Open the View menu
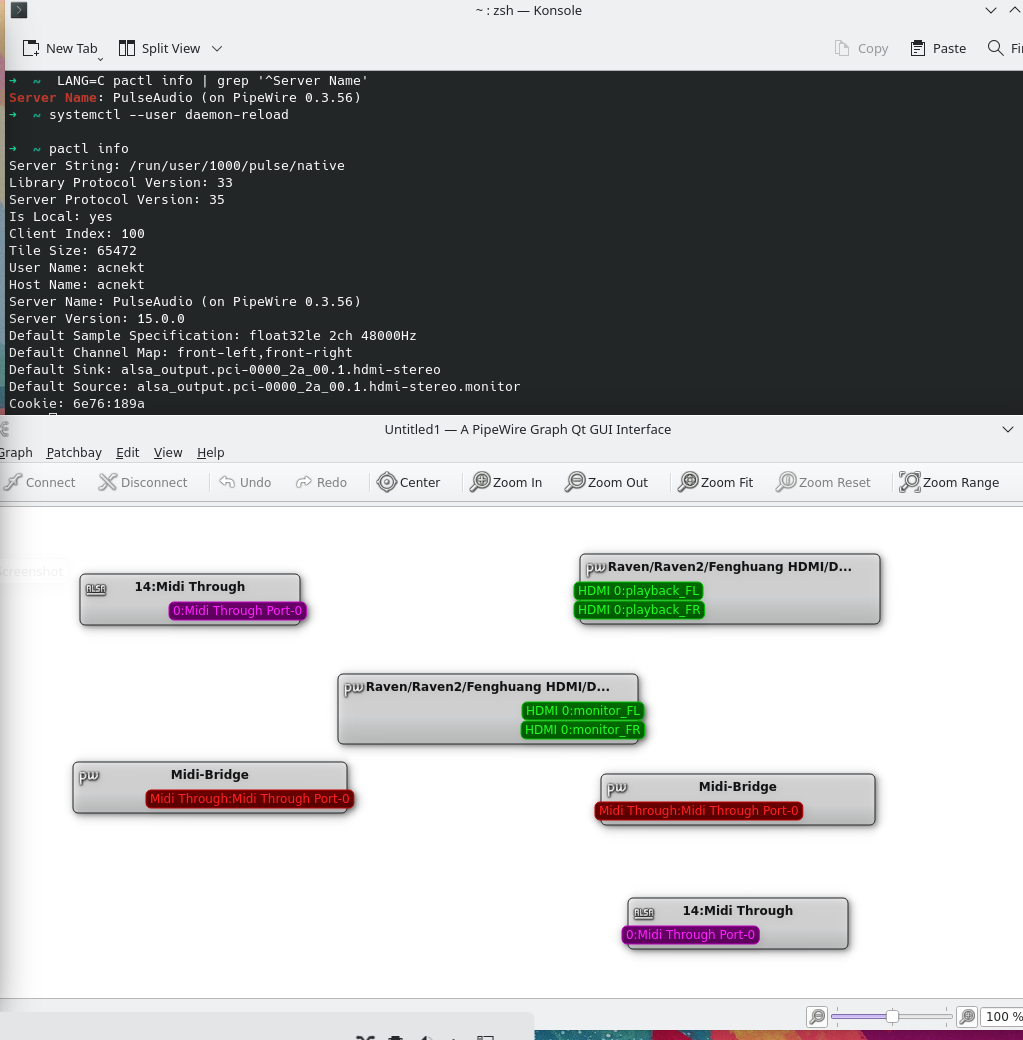The height and width of the screenshot is (1040, 1023). [168, 452]
